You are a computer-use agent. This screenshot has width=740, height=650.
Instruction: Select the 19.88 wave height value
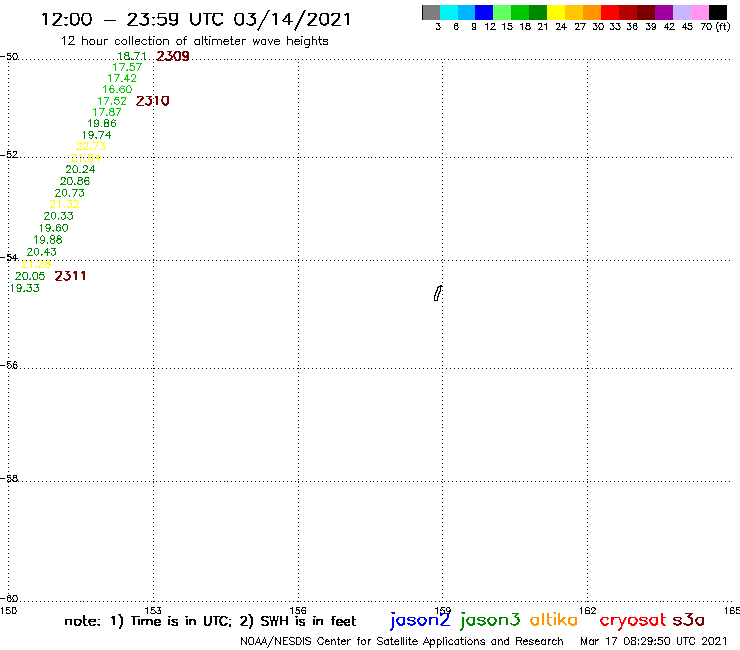pyautogui.click(x=48, y=240)
